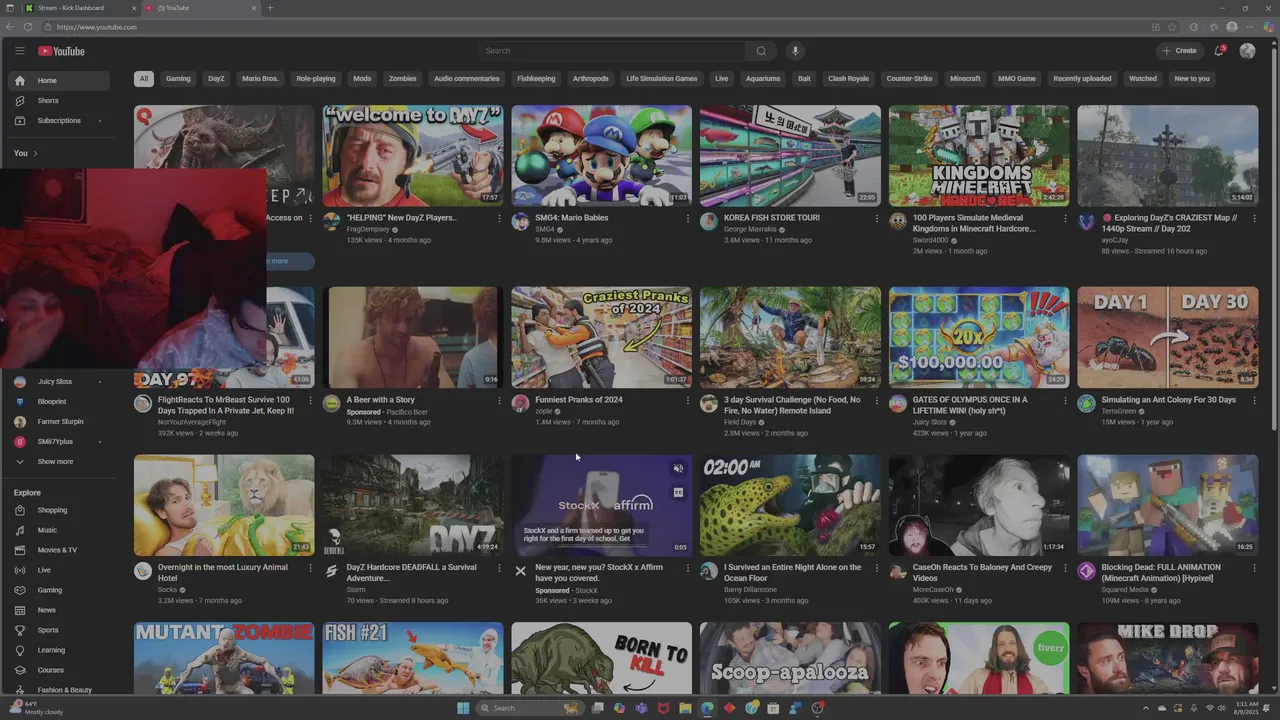Select the Minecraft filter chip

coord(965,78)
